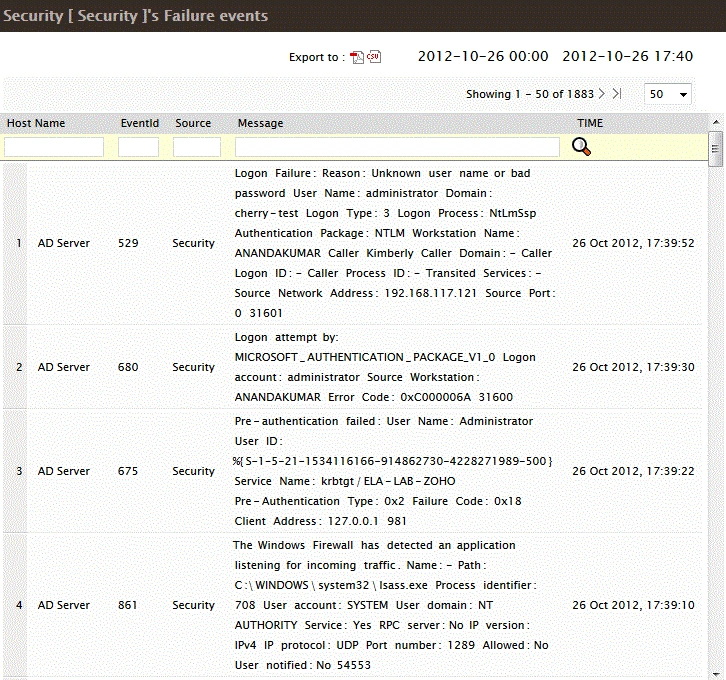This screenshot has height=680, width=726.
Task: Export failure events to CSV
Action: [x=374, y=56]
